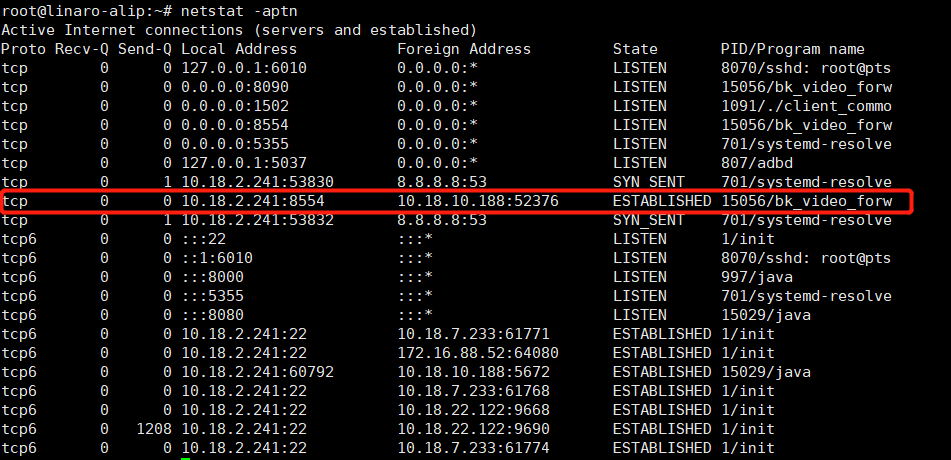Click the 'Recv-Q' column header

tap(81, 49)
